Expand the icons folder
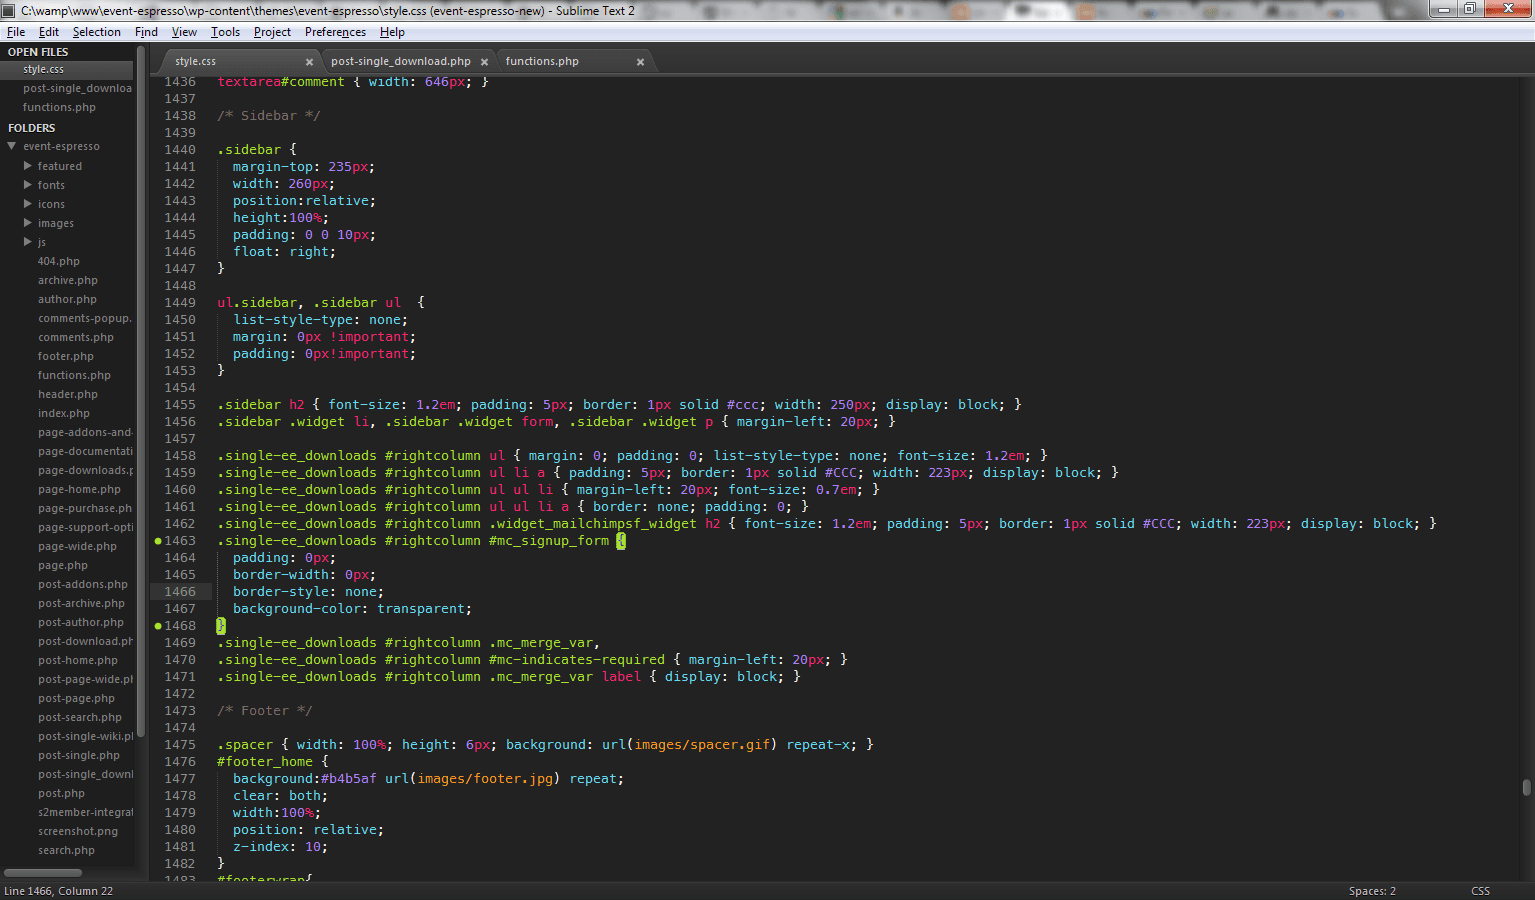The height and width of the screenshot is (900, 1535). pos(29,203)
